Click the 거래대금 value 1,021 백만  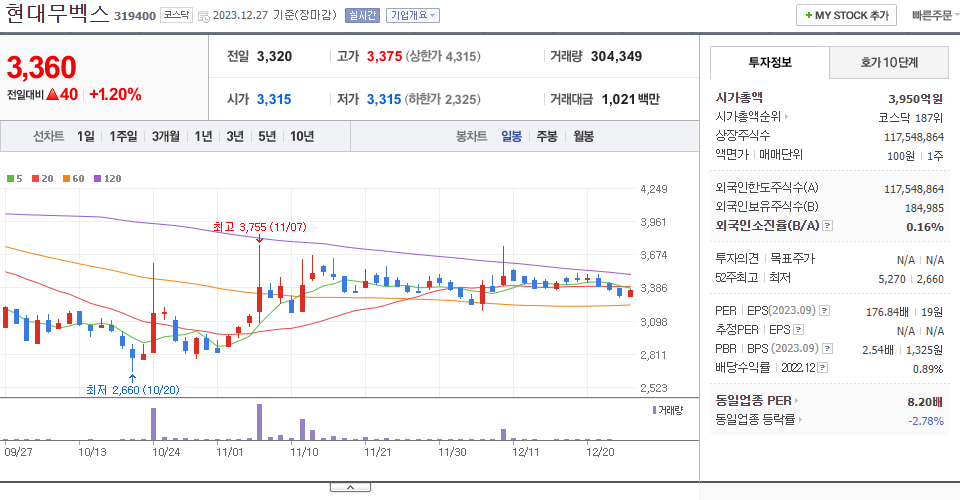(x=631, y=99)
